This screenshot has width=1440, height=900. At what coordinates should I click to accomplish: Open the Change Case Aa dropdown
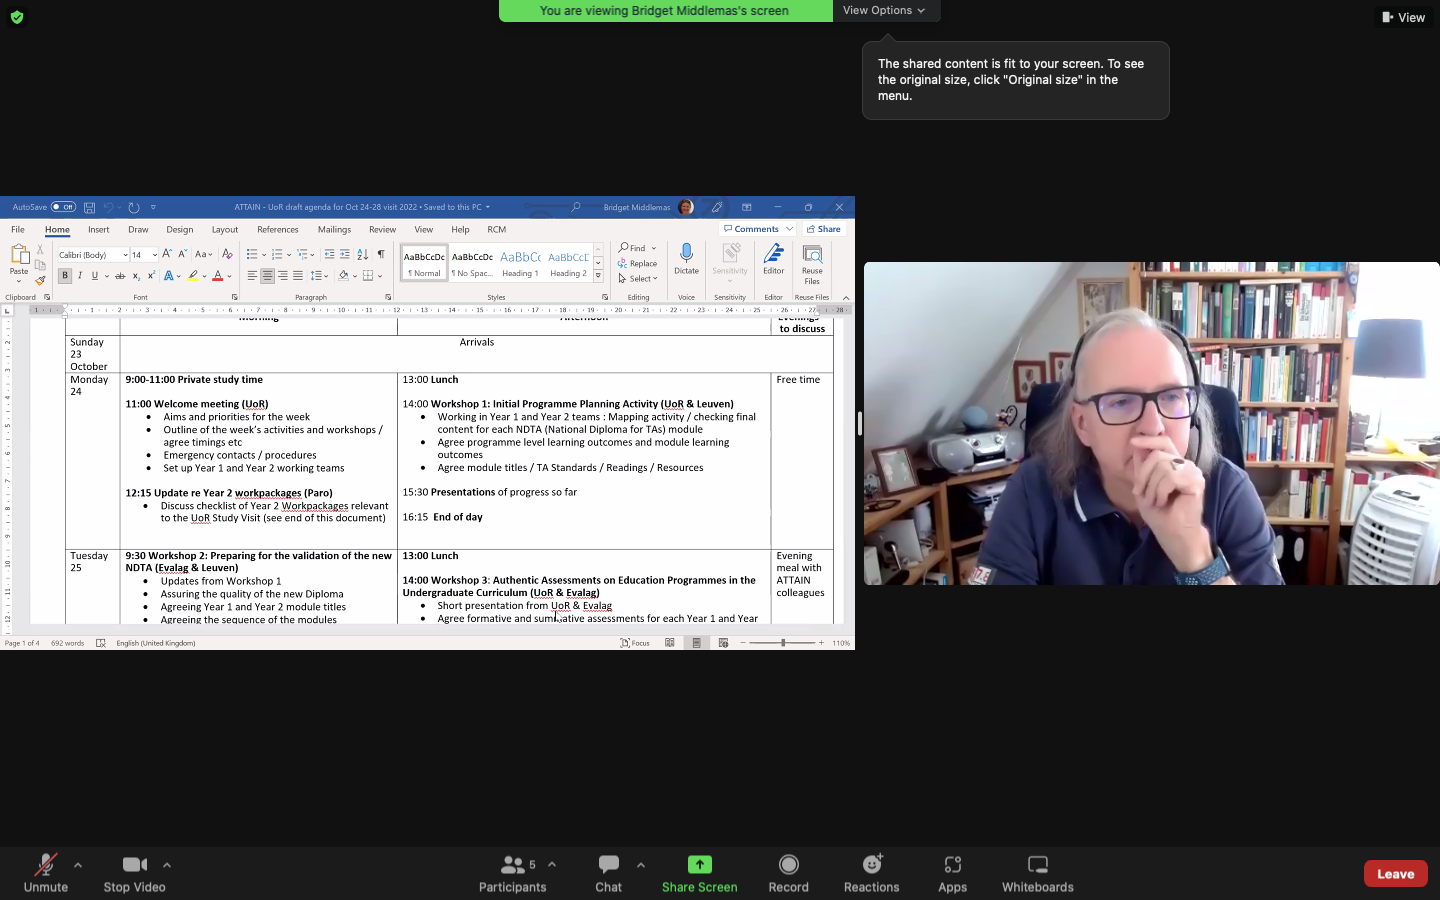click(x=203, y=254)
